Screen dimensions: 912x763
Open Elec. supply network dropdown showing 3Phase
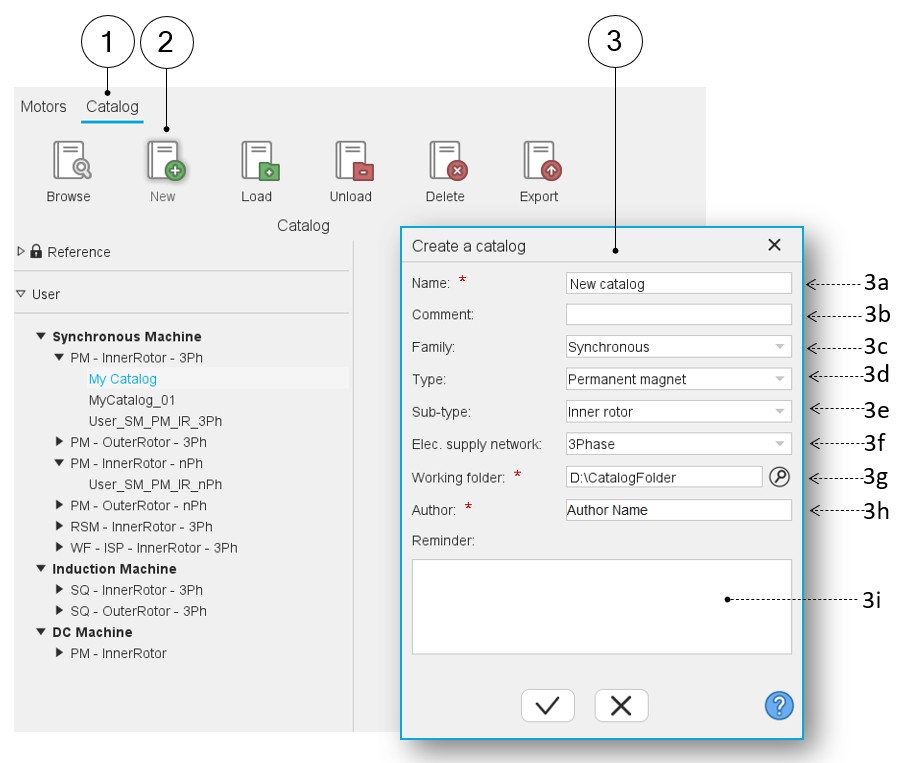point(678,444)
